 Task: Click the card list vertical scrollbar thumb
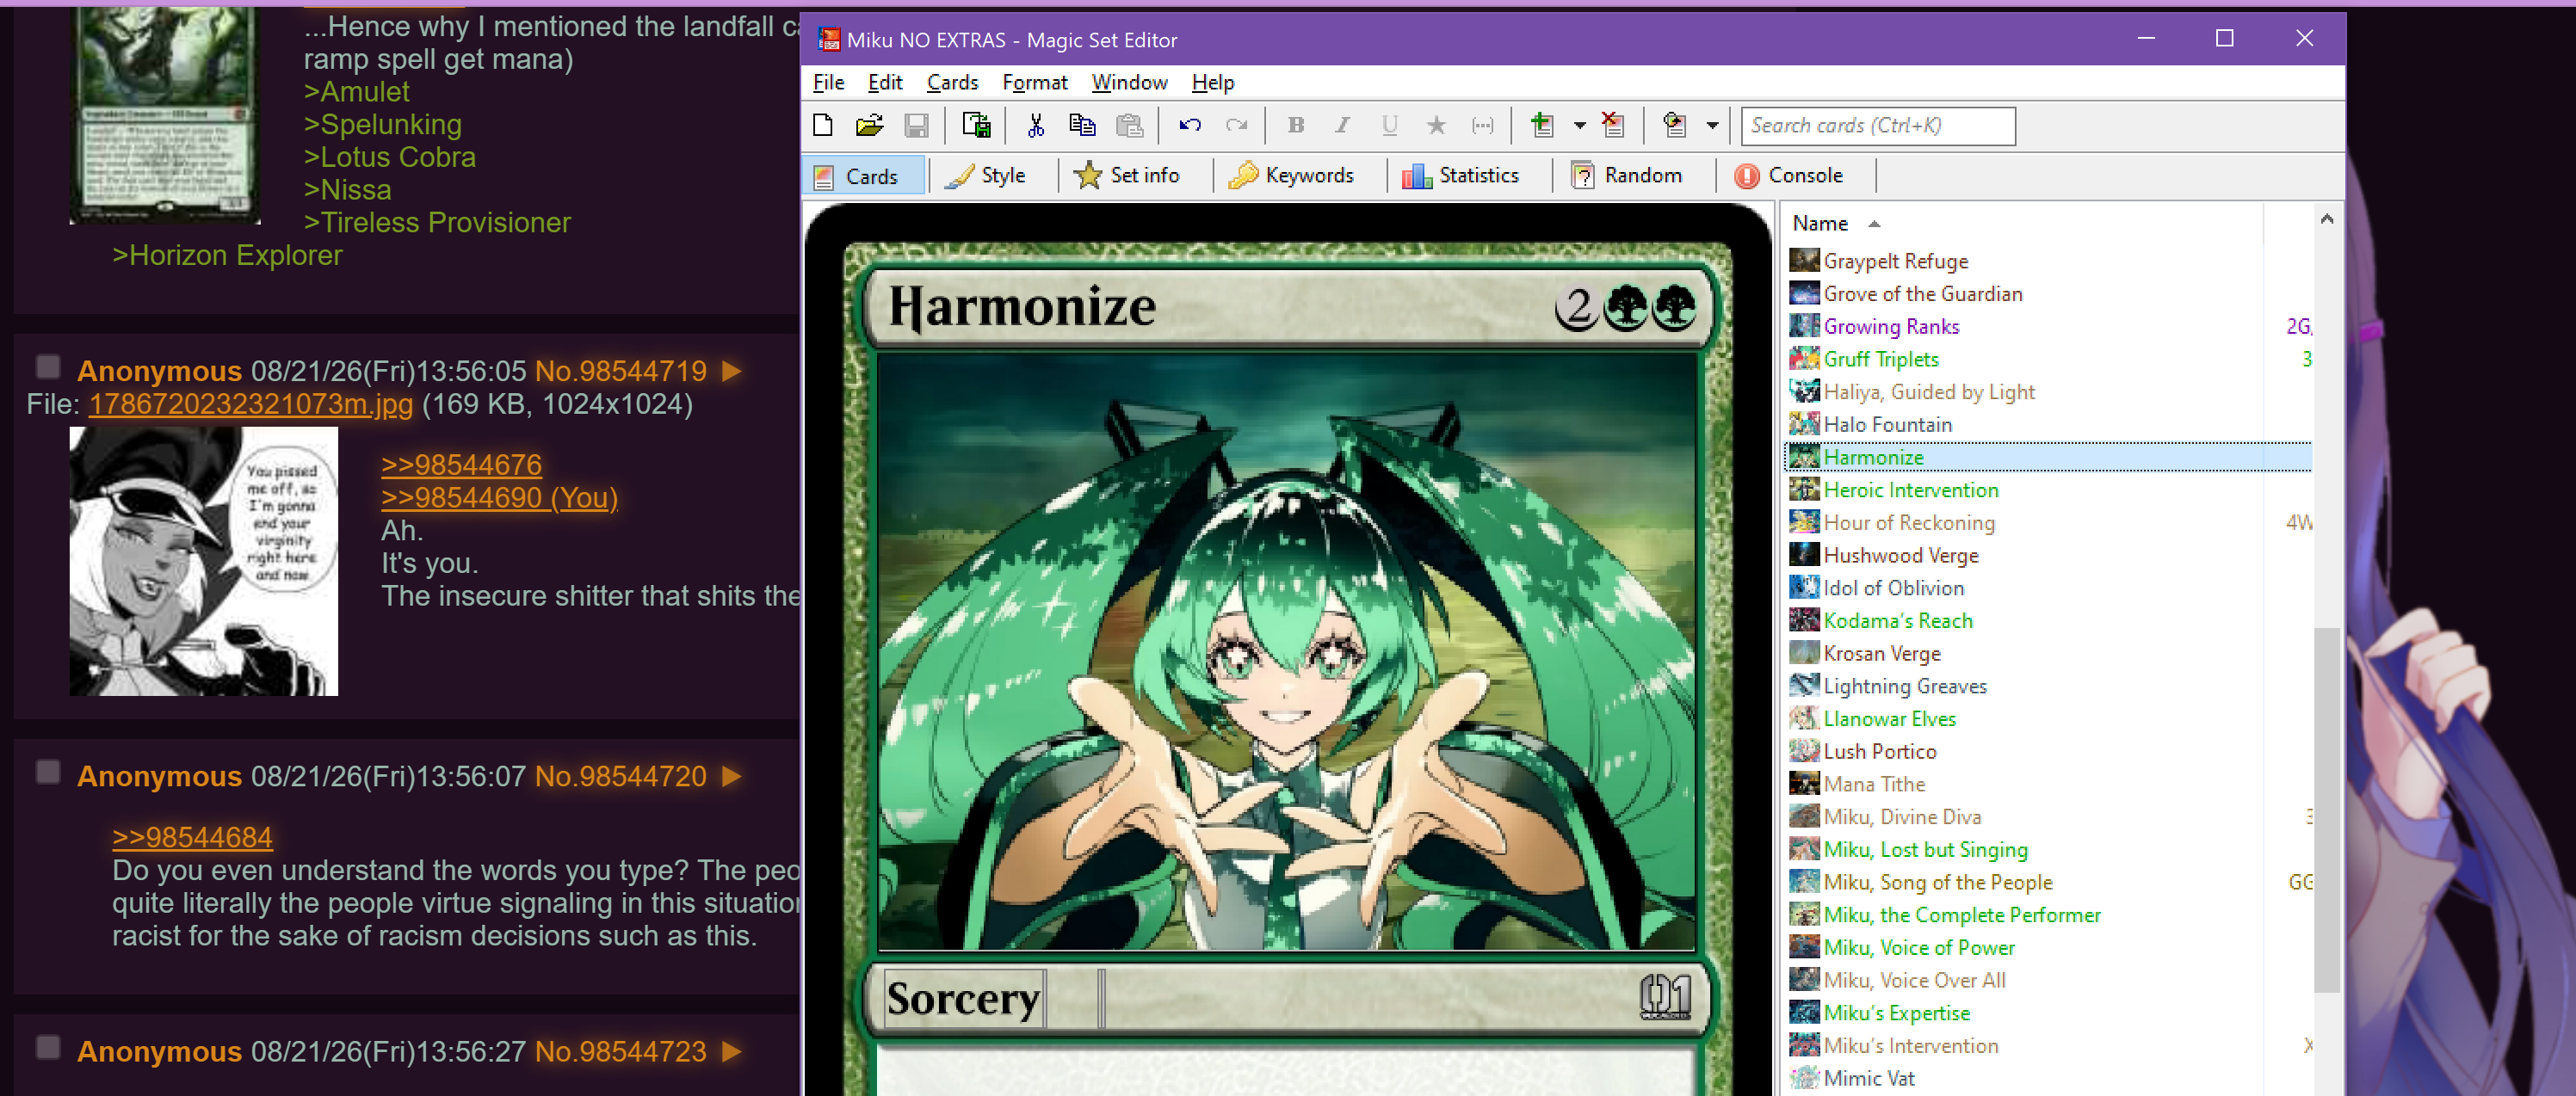(2326, 810)
